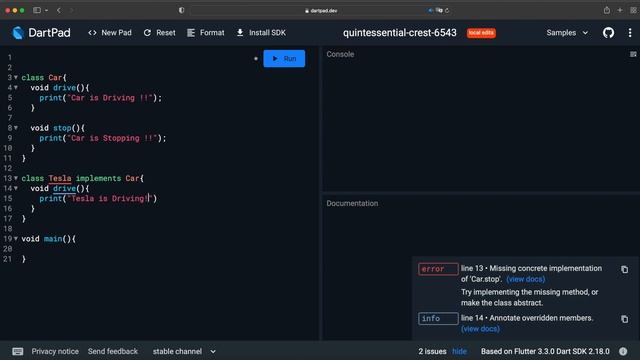This screenshot has height=360, width=640.
Task: Open Privacy notice link
Action: (x=55, y=351)
